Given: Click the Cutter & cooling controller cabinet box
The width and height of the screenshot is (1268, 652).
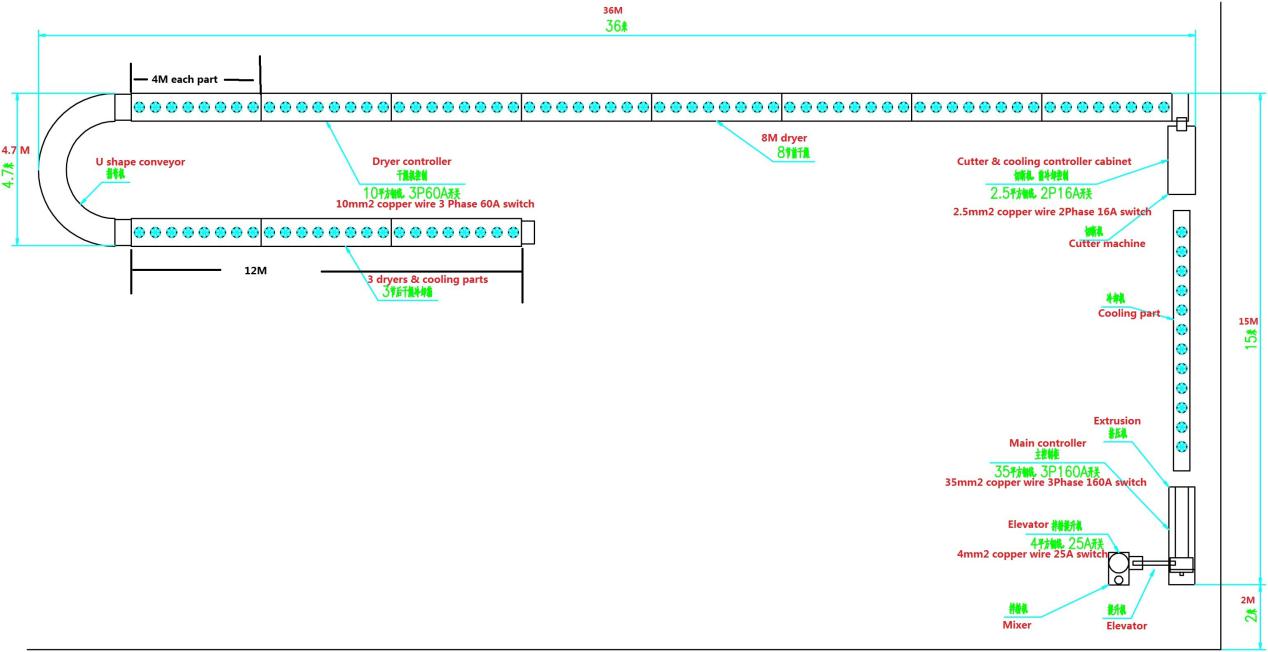Looking at the screenshot, I should point(1181,161).
